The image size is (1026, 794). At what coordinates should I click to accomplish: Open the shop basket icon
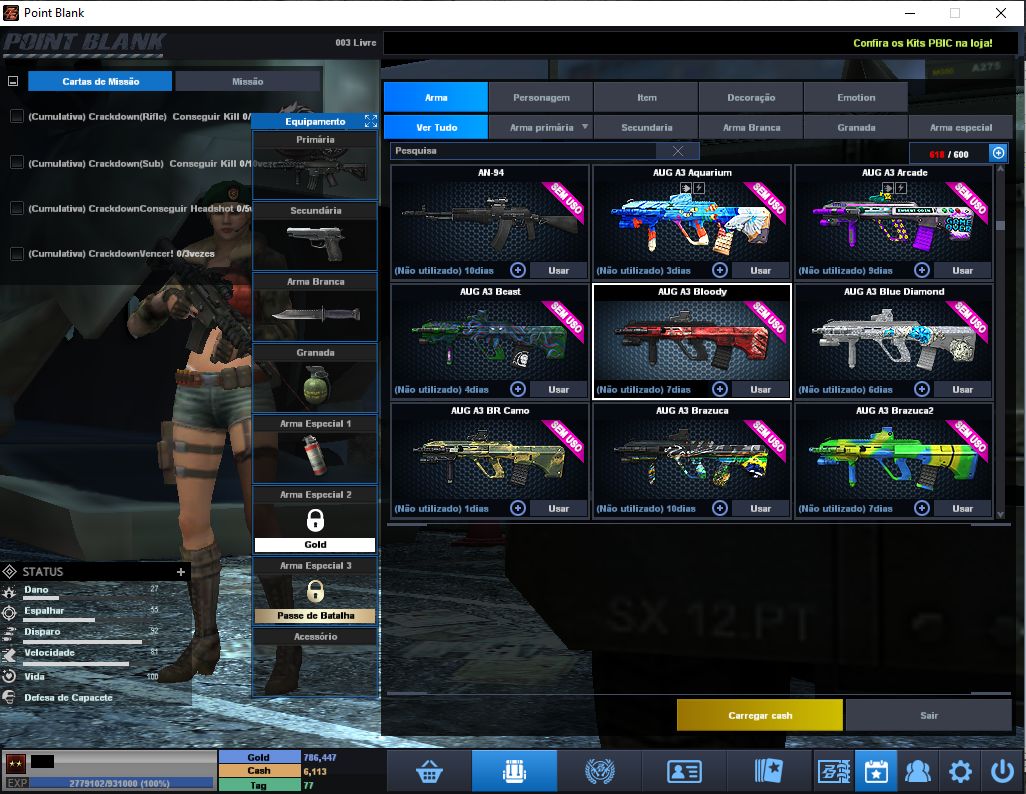click(429, 772)
